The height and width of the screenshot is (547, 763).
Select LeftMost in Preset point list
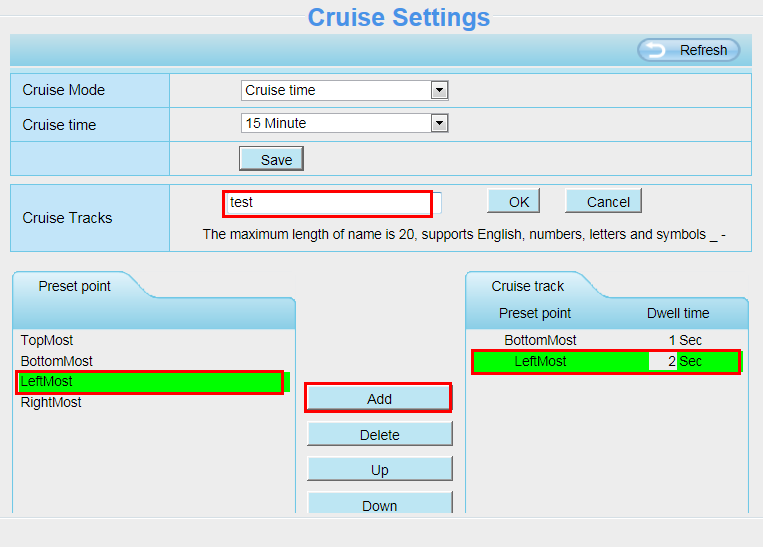(x=154, y=382)
